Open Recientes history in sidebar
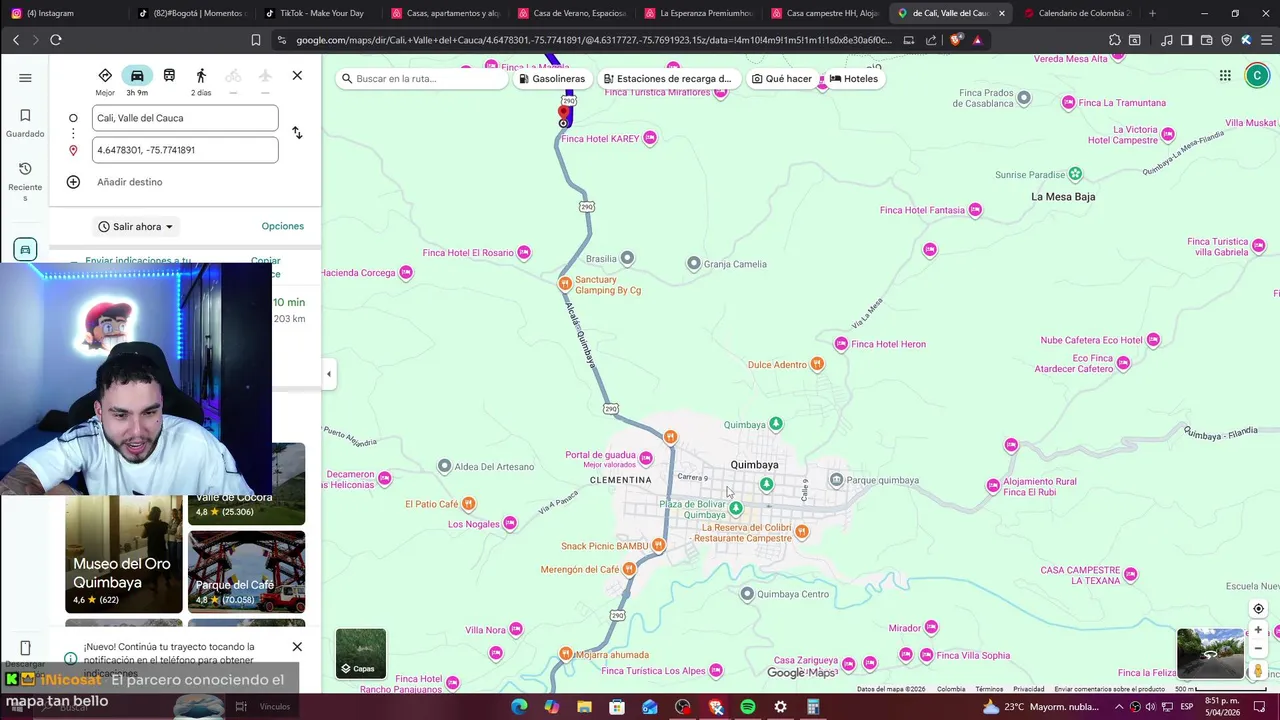The width and height of the screenshot is (1280, 720). (25, 181)
